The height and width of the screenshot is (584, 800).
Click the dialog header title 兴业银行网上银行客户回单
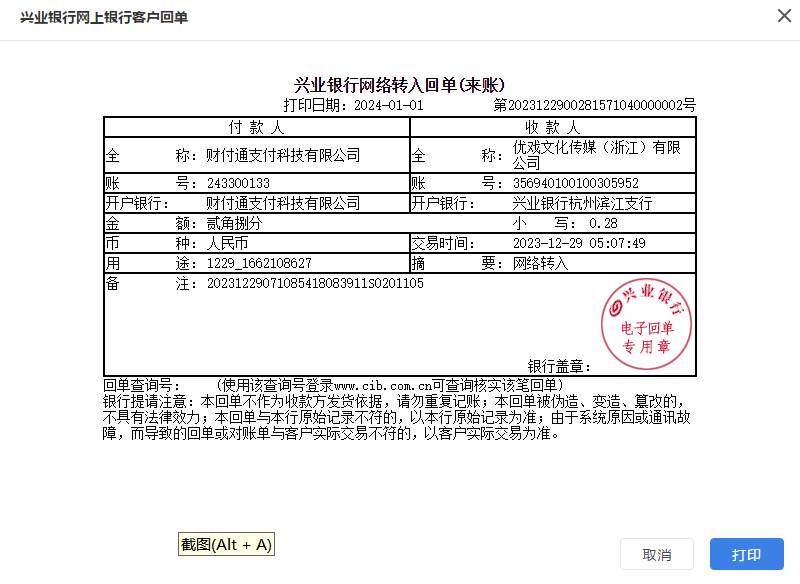[104, 17]
